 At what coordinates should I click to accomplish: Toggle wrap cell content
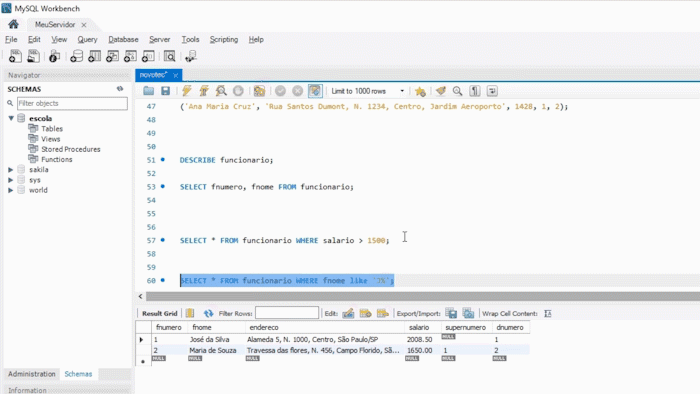click(x=548, y=313)
